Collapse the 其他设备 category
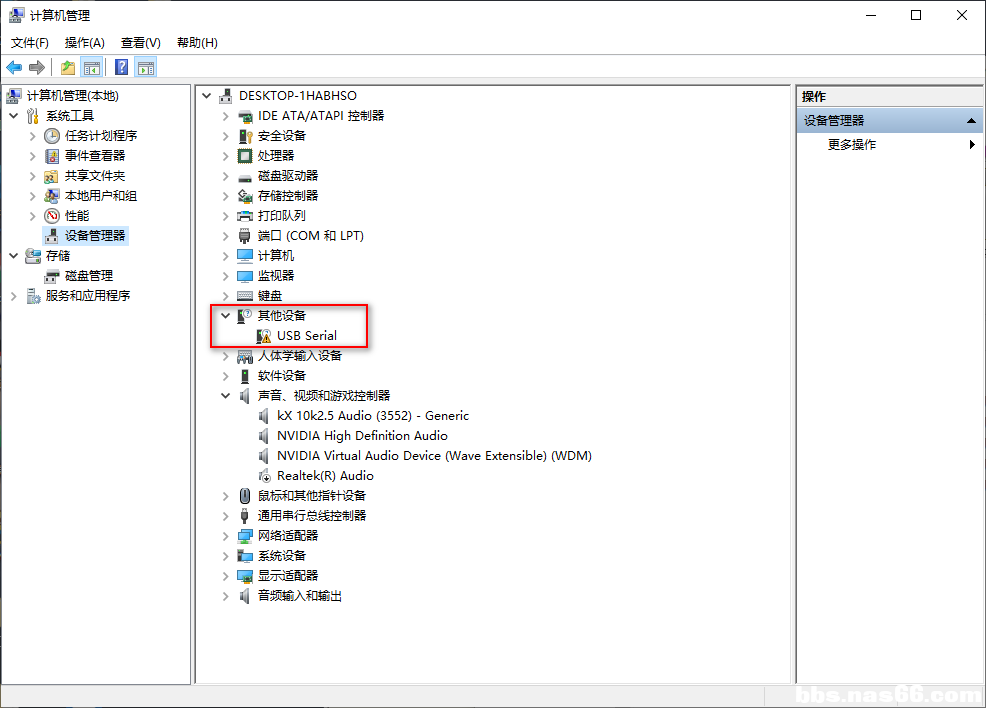 pyautogui.click(x=226, y=316)
